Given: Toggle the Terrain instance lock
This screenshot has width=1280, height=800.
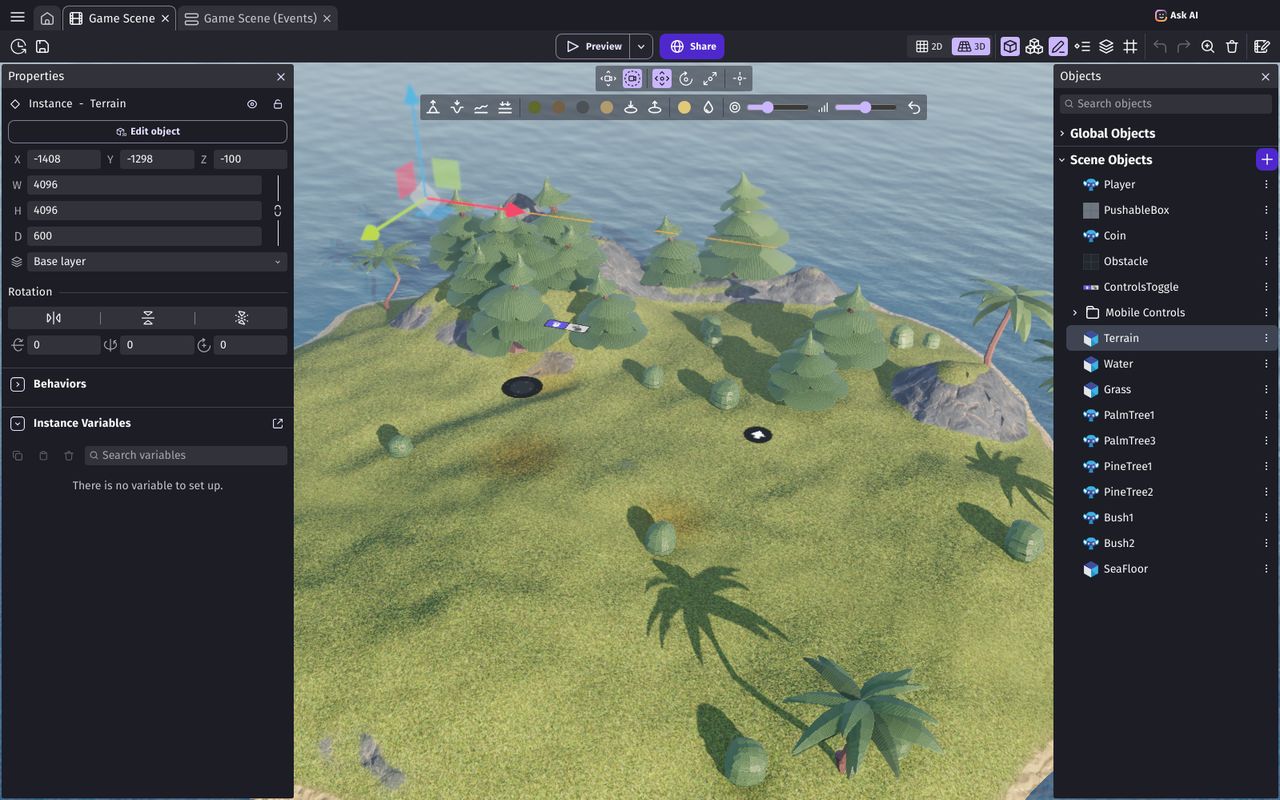Looking at the screenshot, I should pyautogui.click(x=278, y=104).
